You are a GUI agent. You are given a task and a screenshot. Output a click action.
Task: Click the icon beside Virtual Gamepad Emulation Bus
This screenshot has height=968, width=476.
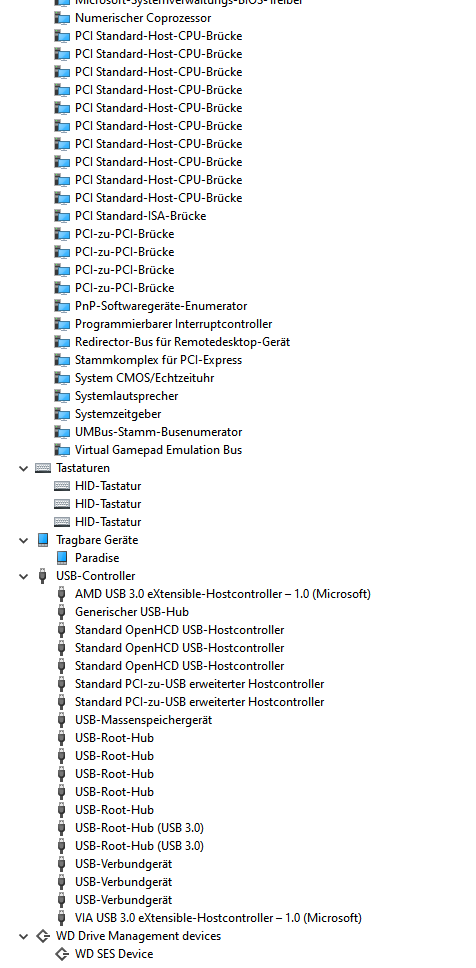pos(62,449)
